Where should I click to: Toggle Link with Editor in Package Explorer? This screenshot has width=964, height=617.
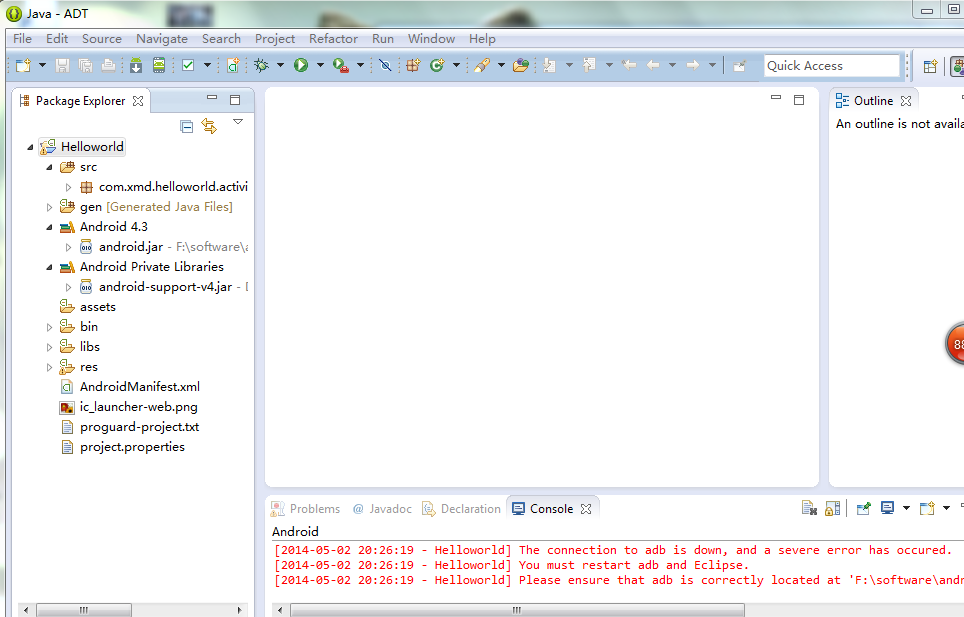click(x=209, y=127)
